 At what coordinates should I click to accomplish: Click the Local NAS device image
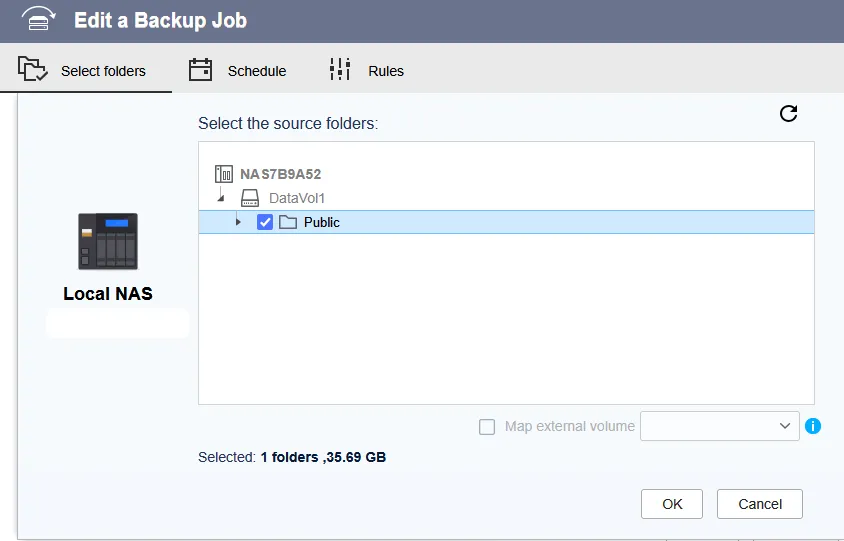[x=108, y=241]
